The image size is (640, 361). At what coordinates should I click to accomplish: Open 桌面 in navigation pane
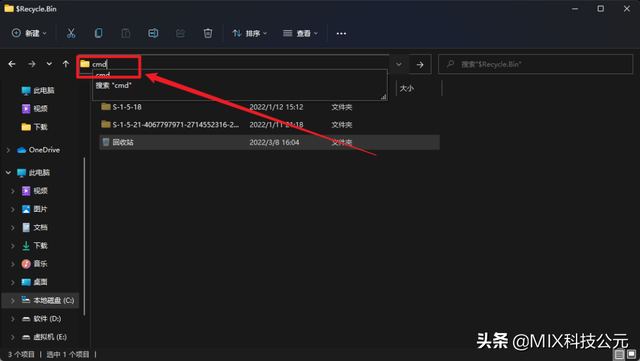35,282
